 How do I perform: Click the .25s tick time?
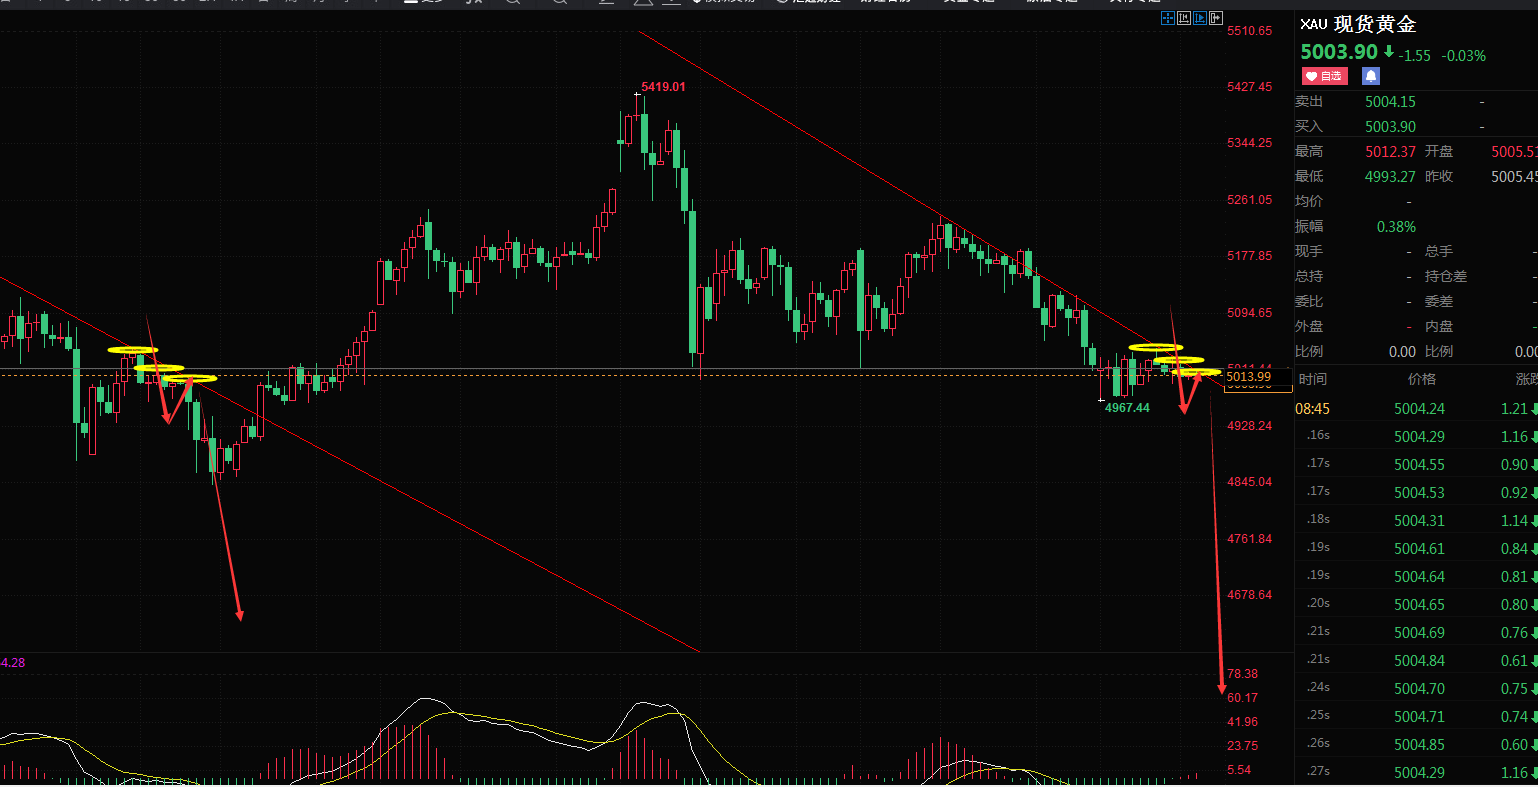(x=1318, y=715)
